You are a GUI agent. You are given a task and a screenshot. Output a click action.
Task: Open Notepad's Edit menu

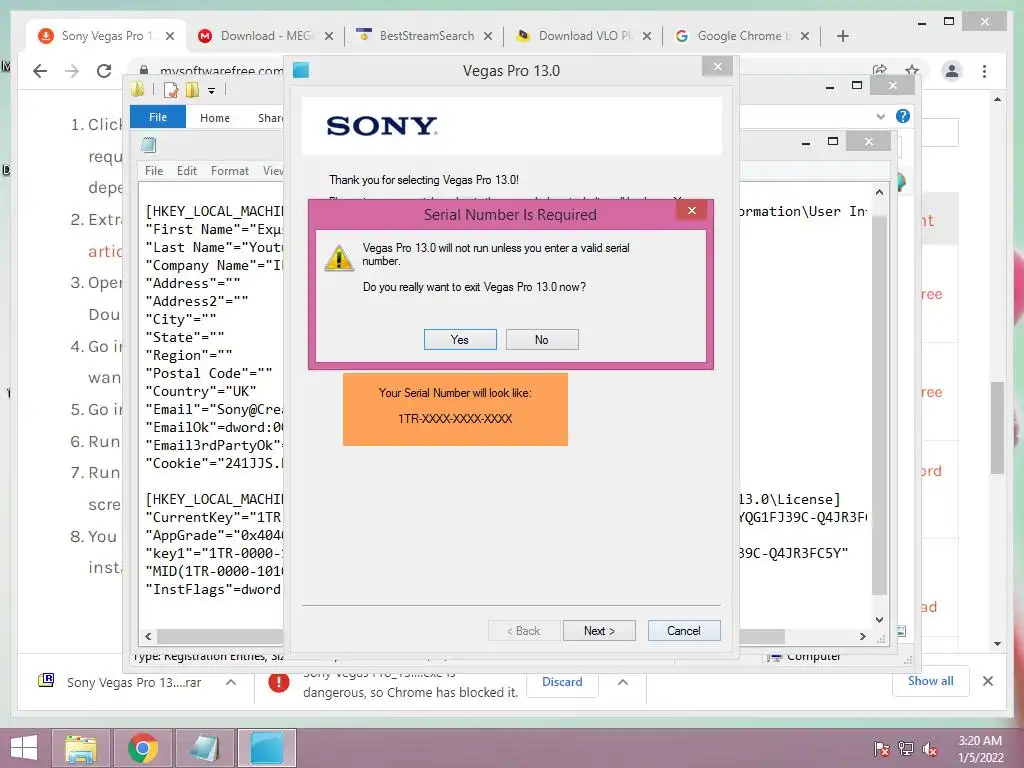(187, 170)
